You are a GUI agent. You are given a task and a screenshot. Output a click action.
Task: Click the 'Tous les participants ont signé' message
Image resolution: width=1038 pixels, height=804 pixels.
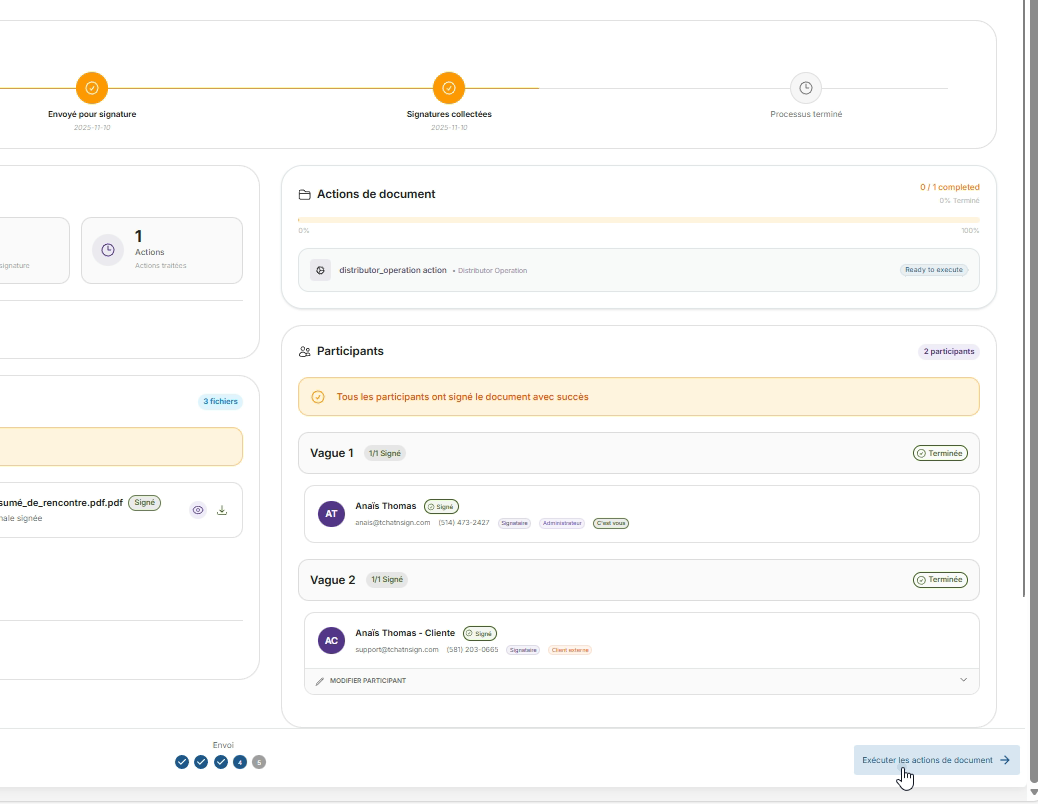click(x=462, y=397)
